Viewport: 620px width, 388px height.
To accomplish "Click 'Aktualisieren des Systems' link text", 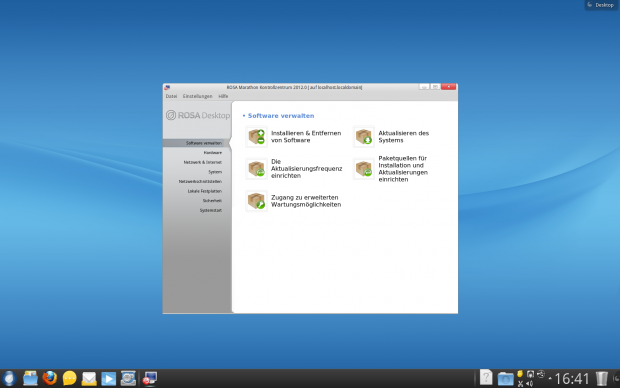I will coord(403,136).
